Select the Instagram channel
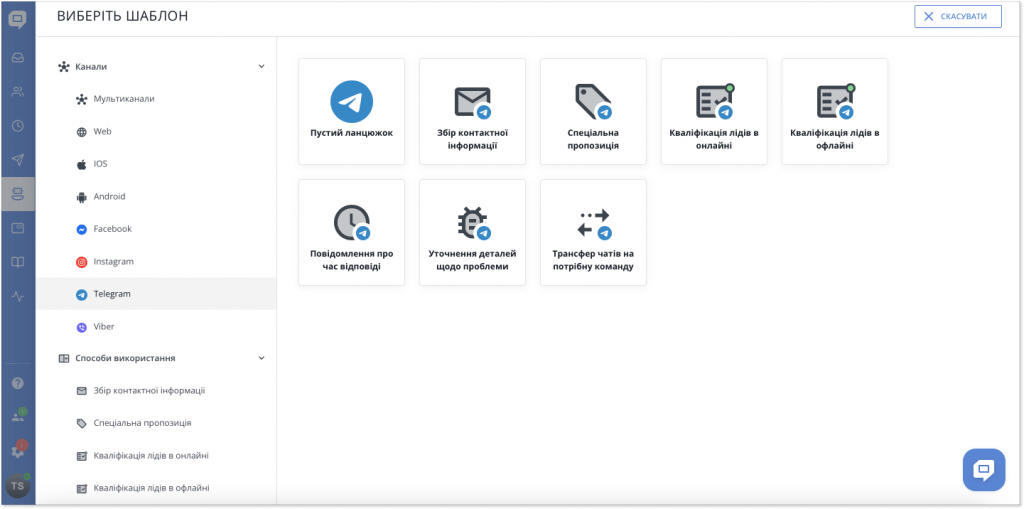Screen dimensions: 1024x509 pyautogui.click(x=157, y=261)
